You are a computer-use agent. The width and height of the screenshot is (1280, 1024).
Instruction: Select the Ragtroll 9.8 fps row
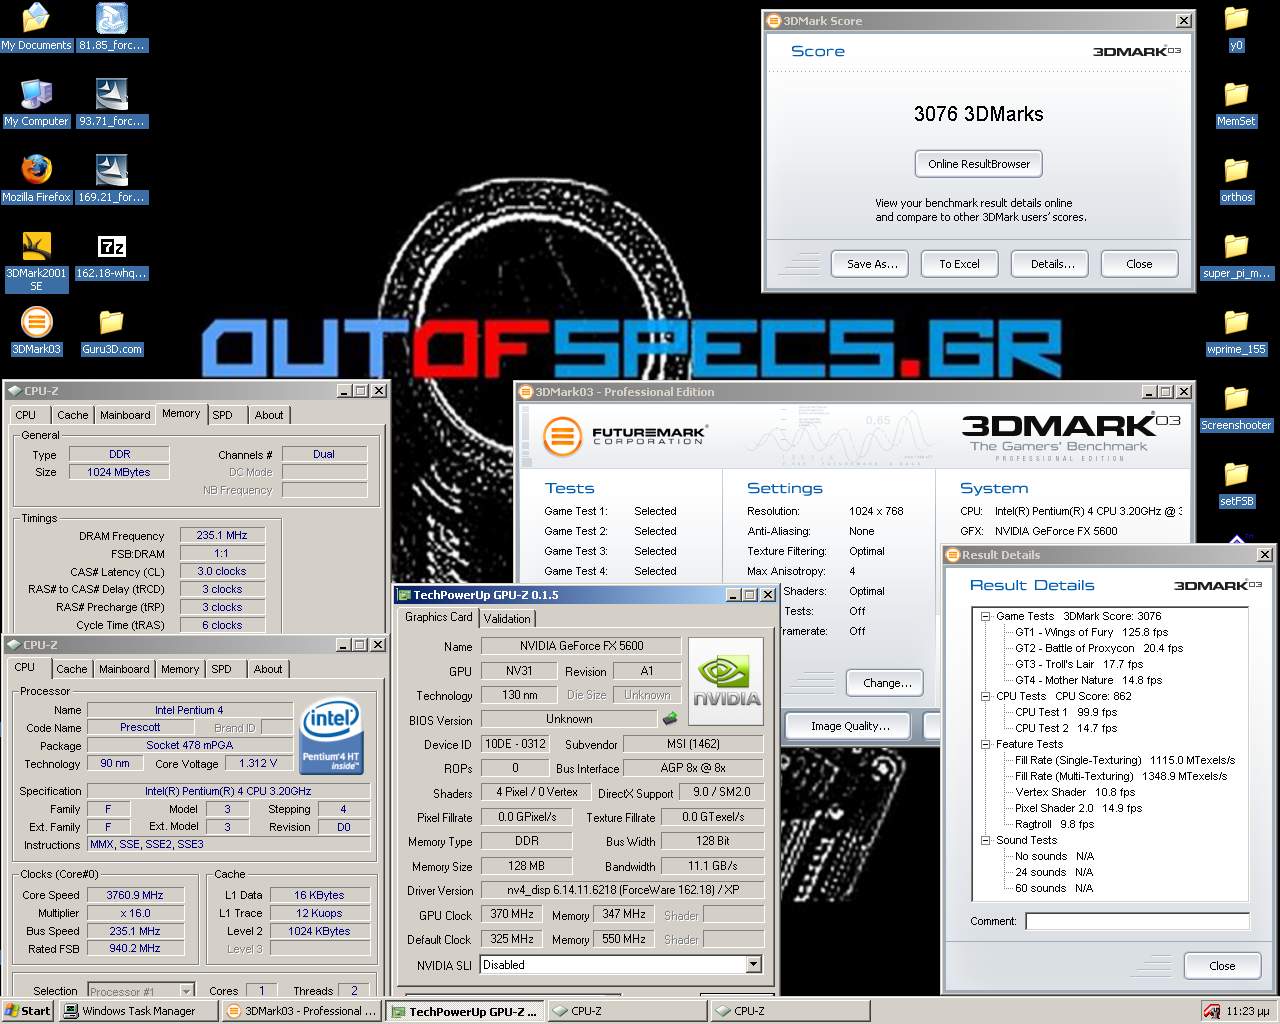(x=1054, y=824)
